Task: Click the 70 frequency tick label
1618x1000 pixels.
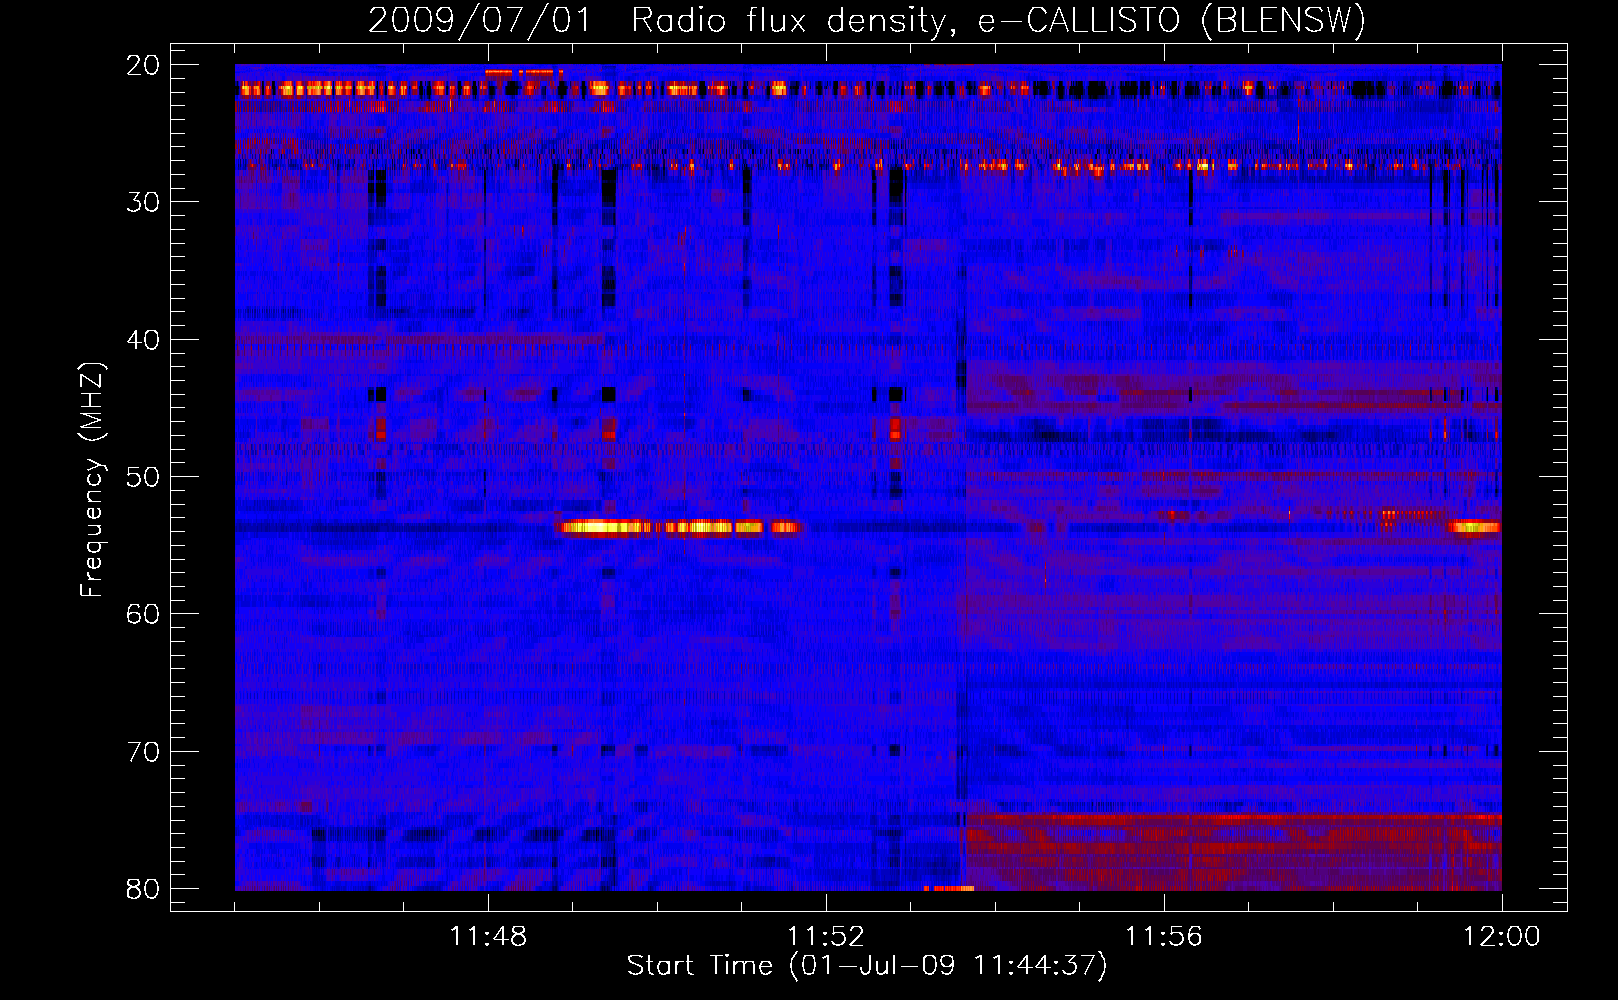Action: click(x=144, y=752)
